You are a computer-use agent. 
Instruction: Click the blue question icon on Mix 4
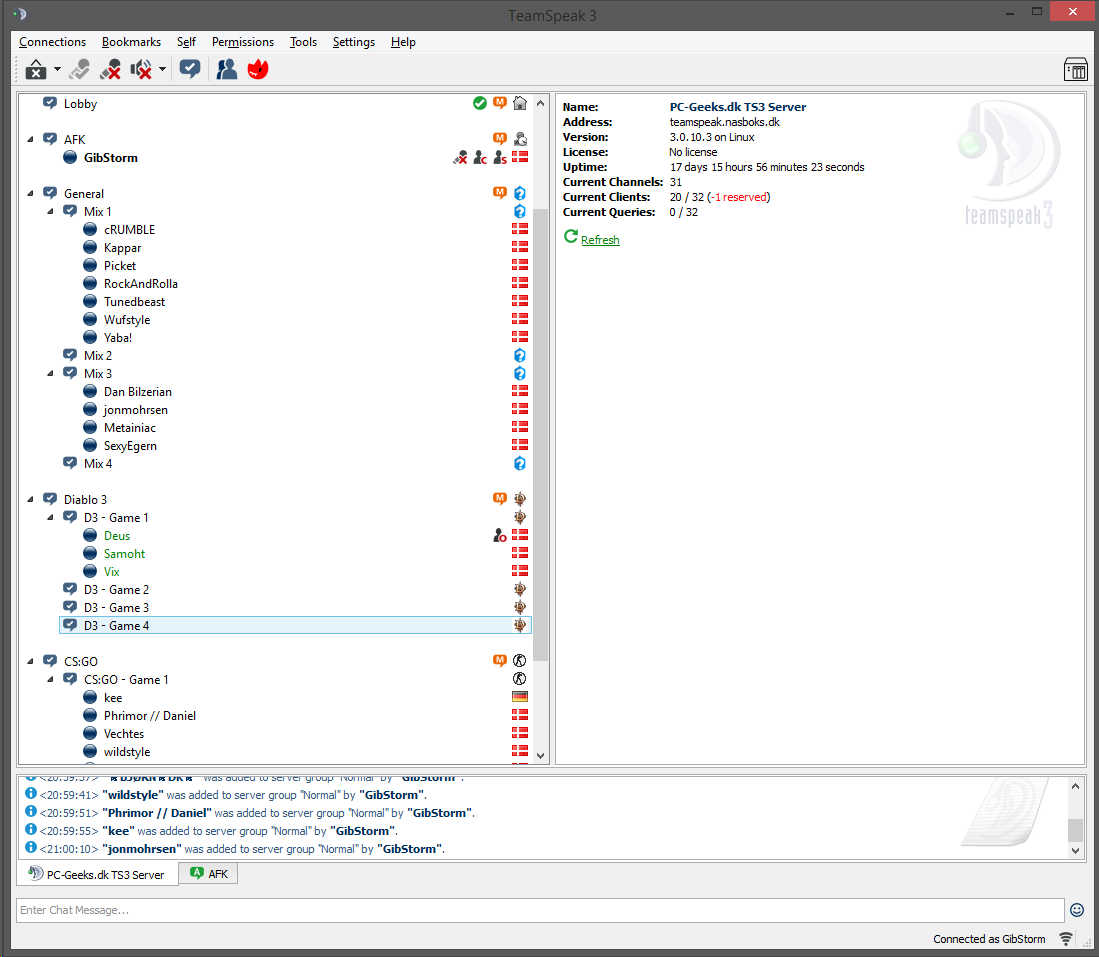point(519,463)
